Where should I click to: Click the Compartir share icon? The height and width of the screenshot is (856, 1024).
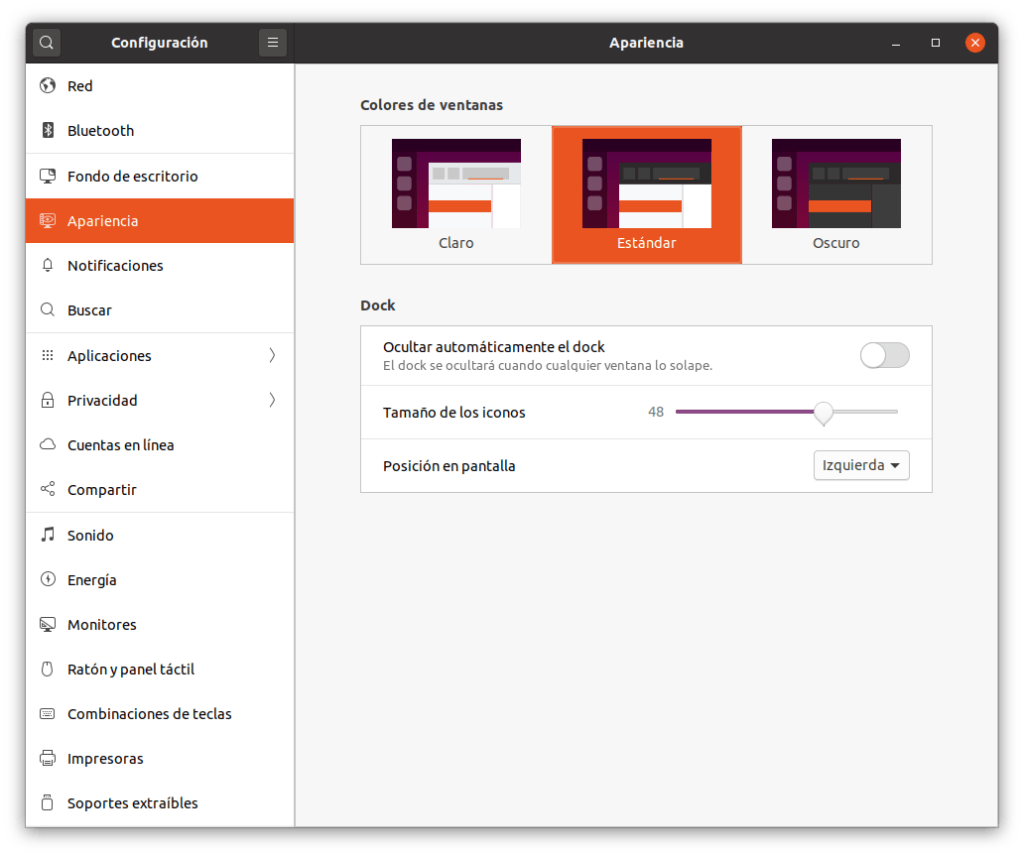[x=47, y=490]
